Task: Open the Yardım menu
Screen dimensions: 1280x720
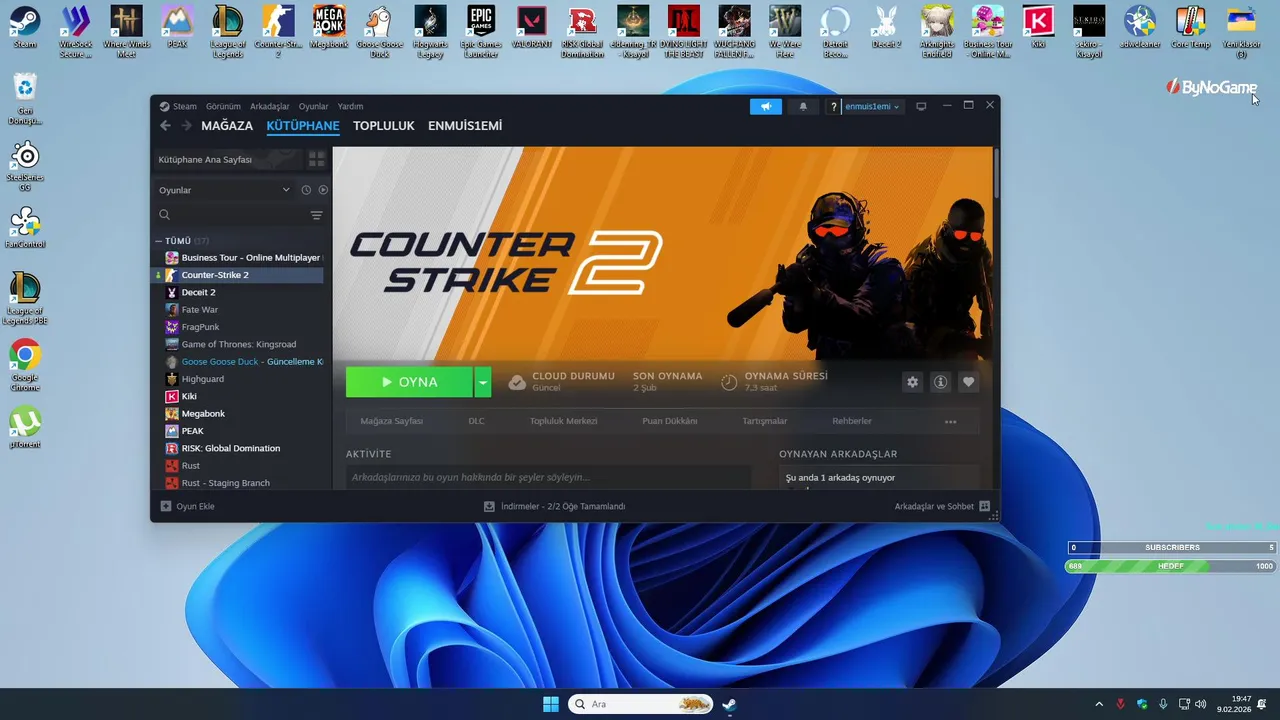Action: point(350,106)
